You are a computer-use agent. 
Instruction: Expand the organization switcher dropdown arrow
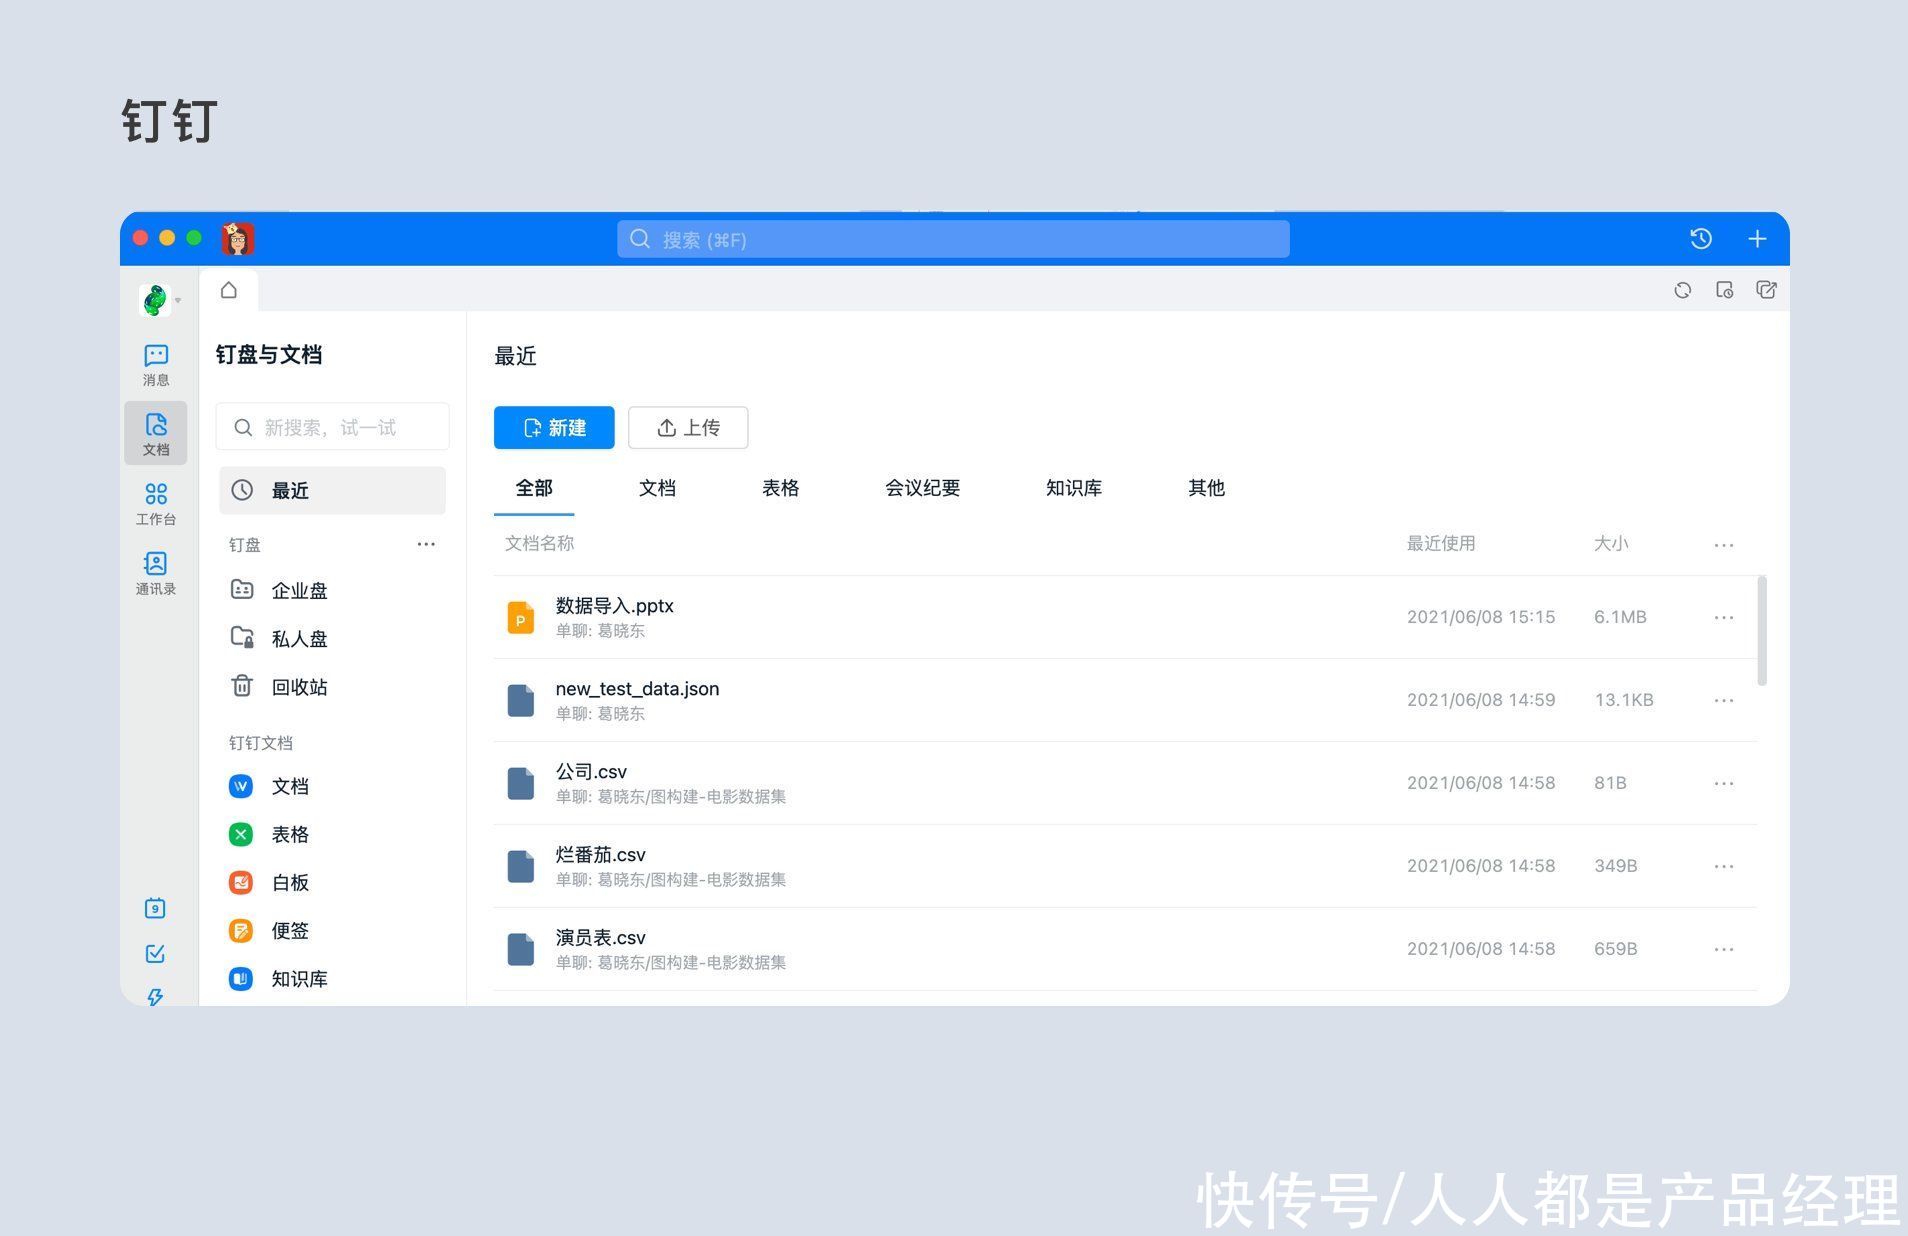pos(178,300)
